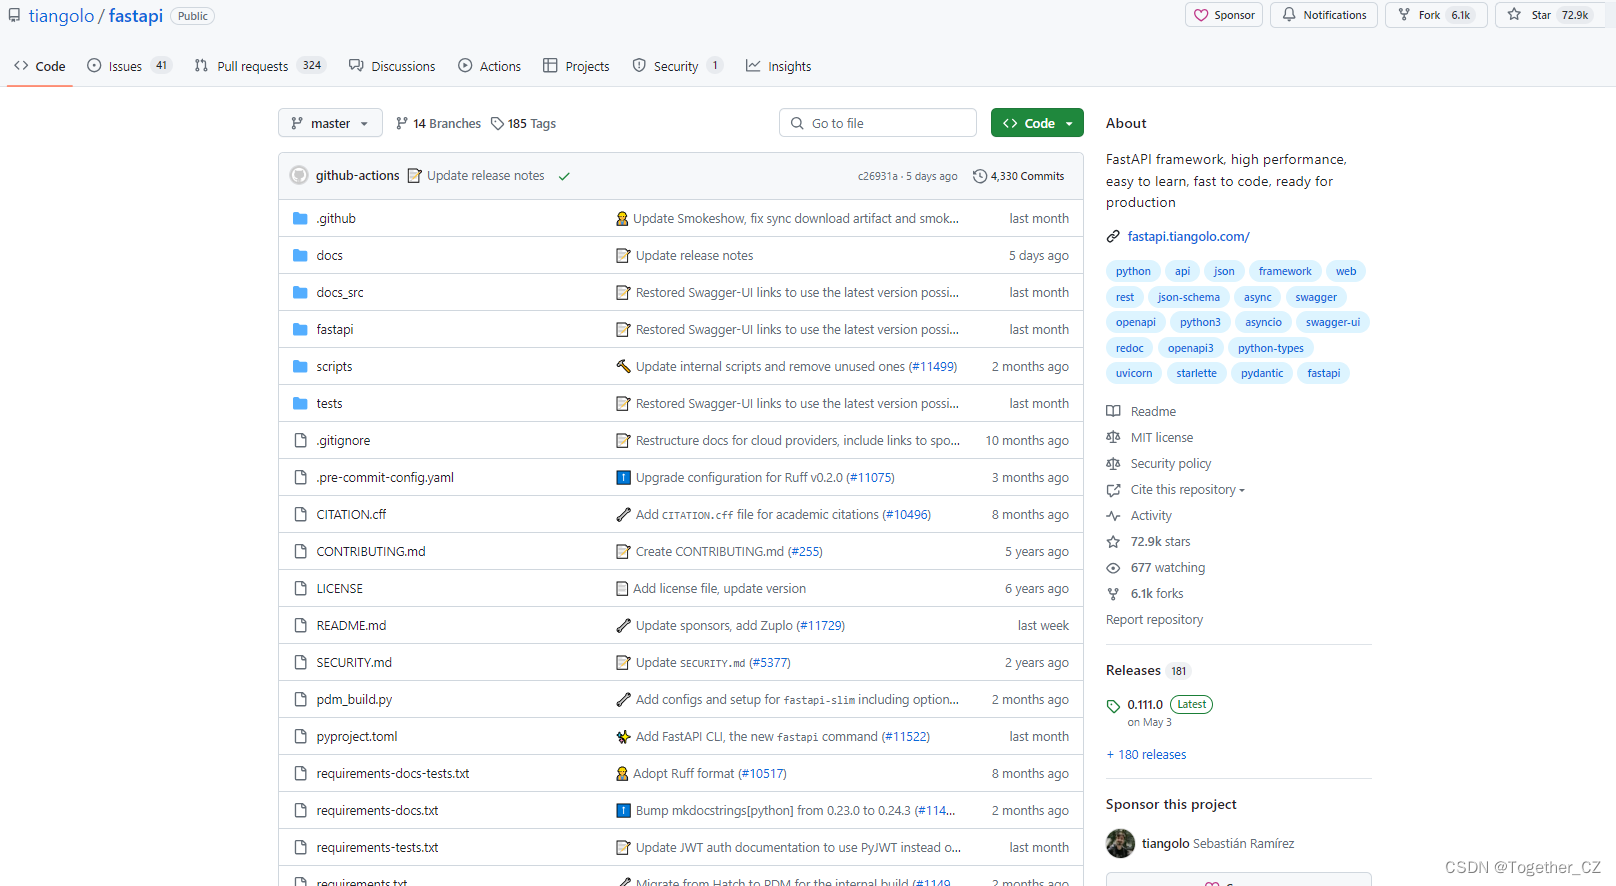This screenshot has width=1616, height=886.
Task: Open pdm_build.py file
Action: coord(354,699)
